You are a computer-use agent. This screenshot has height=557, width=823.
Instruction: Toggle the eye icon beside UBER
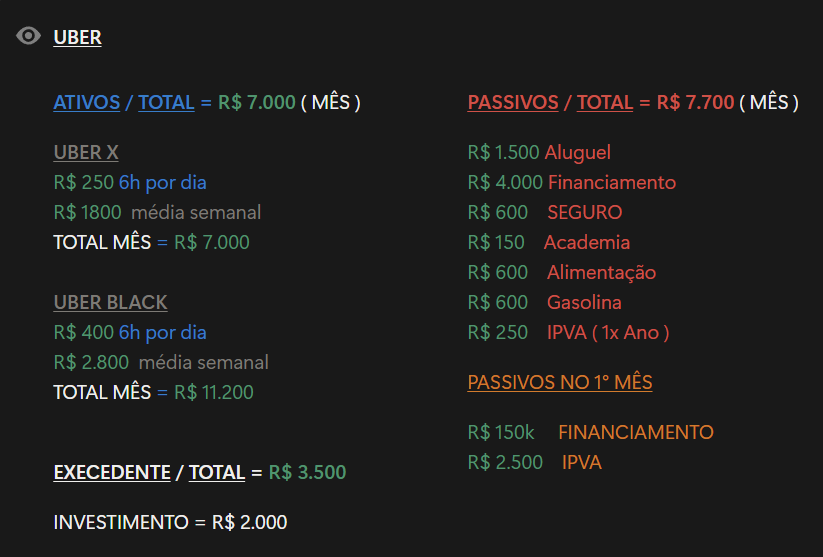point(28,36)
